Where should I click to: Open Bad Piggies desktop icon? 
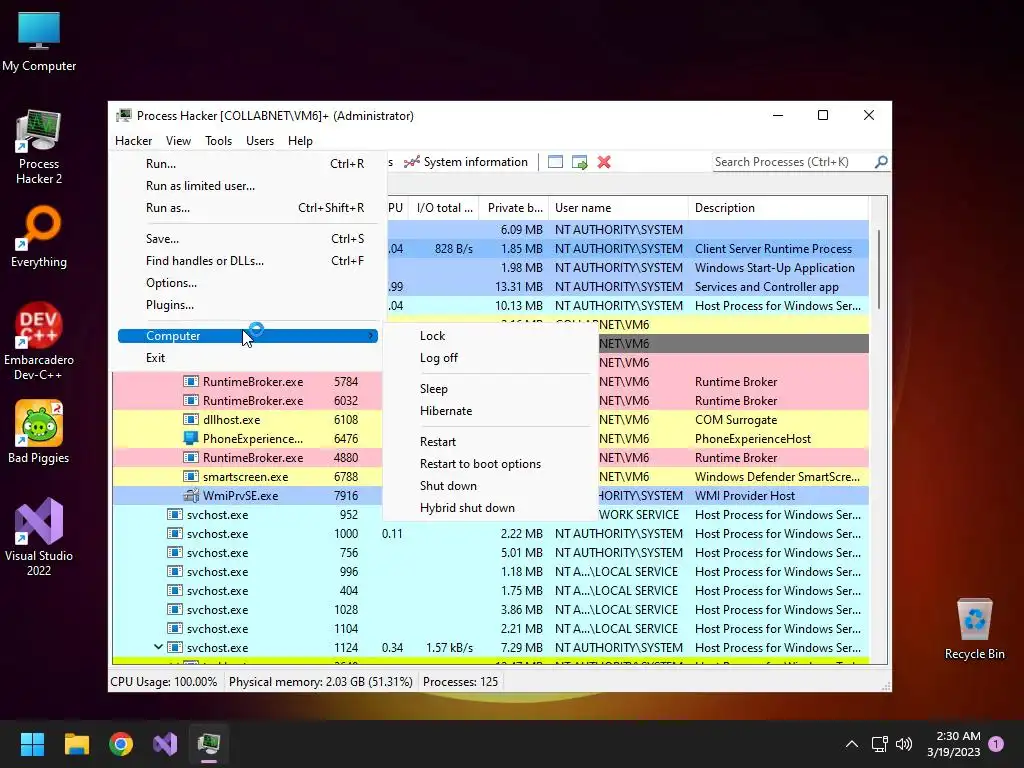[39, 432]
